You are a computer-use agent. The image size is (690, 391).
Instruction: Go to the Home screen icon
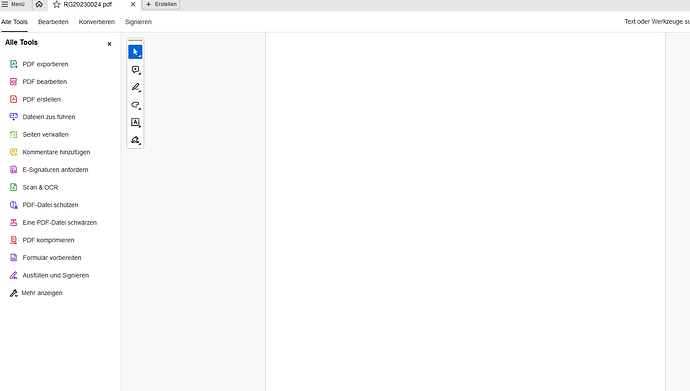click(x=39, y=4)
